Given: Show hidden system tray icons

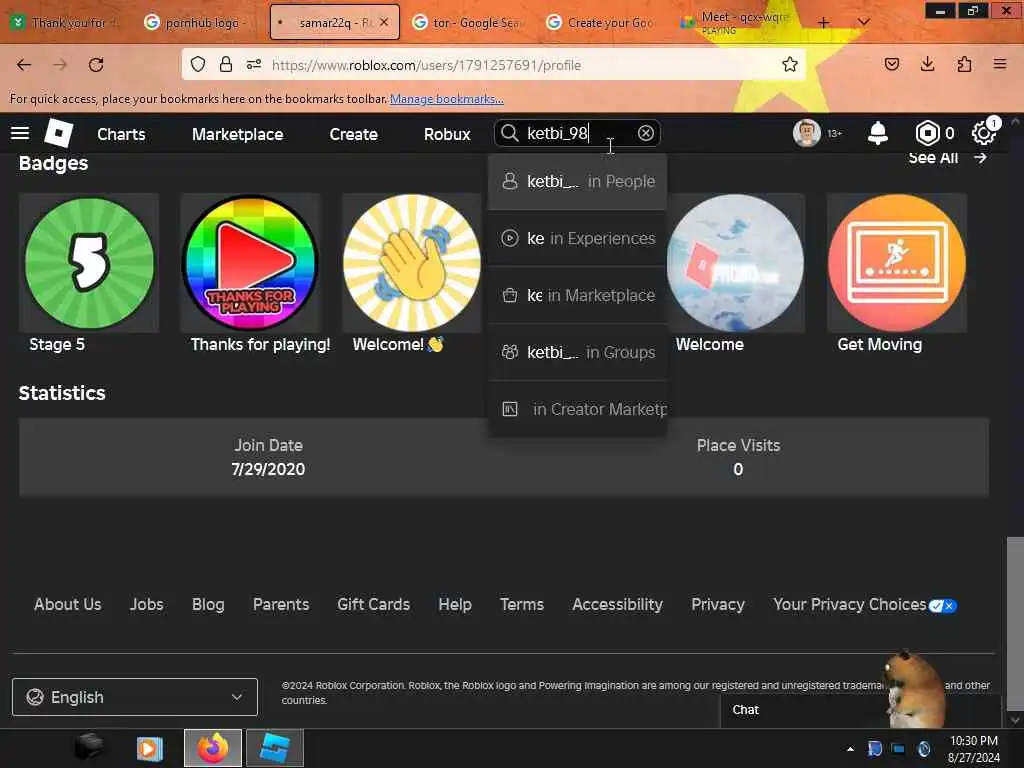Looking at the screenshot, I should 850,749.
